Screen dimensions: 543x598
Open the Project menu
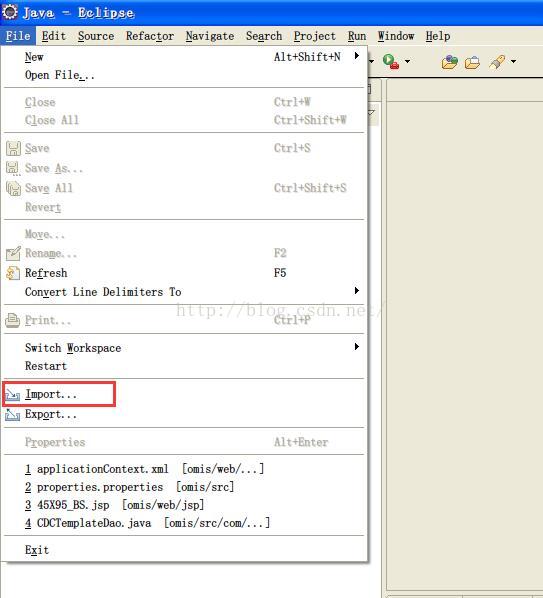tap(315, 36)
